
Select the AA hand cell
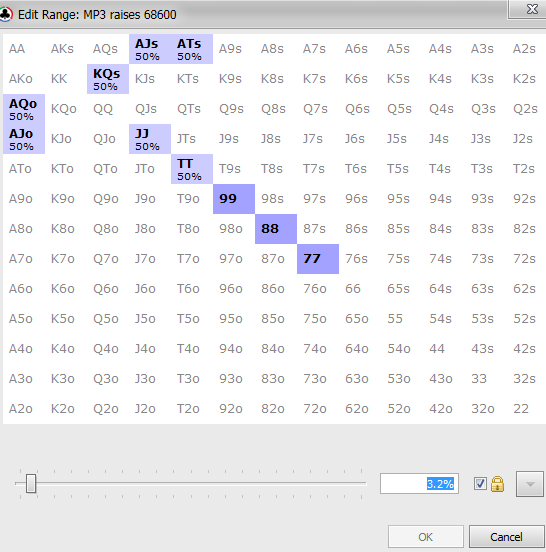click(24, 49)
